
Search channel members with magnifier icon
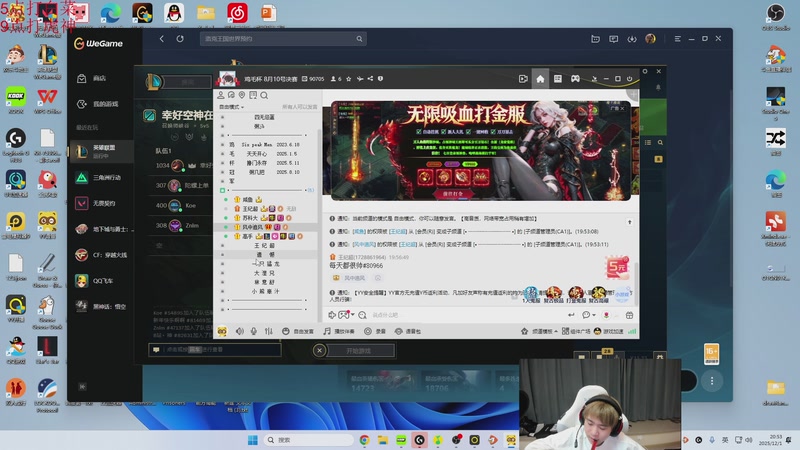pyautogui.click(x=264, y=95)
